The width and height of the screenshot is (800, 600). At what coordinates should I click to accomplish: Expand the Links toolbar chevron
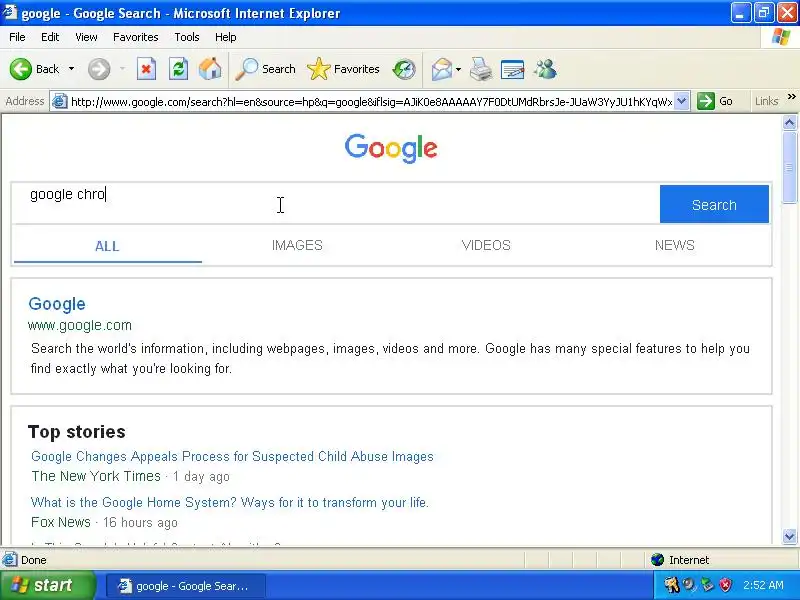tap(791, 97)
